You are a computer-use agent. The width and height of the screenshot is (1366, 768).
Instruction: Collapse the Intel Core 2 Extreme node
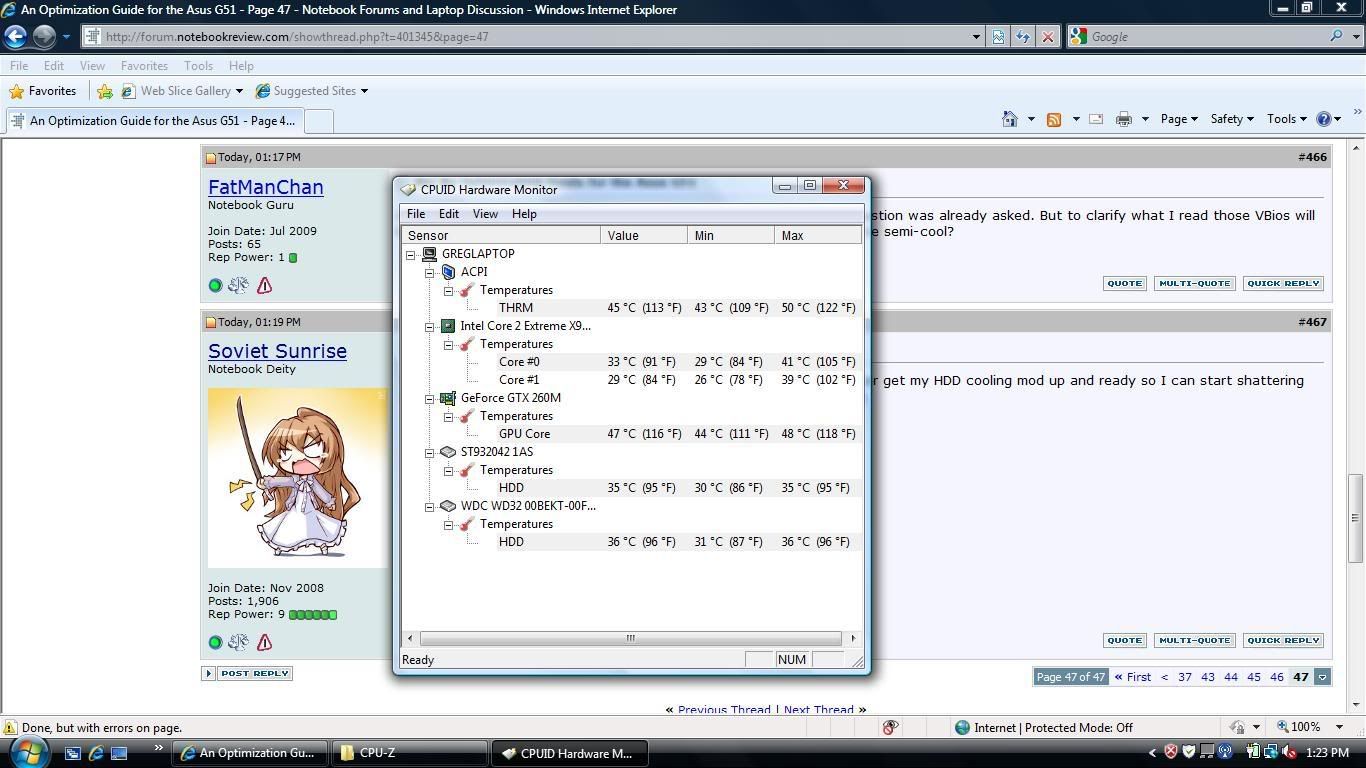click(430, 326)
